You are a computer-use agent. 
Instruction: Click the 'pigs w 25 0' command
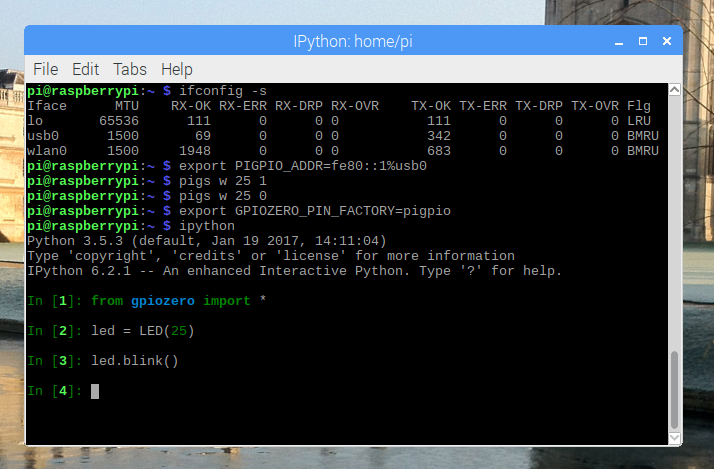tap(223, 196)
